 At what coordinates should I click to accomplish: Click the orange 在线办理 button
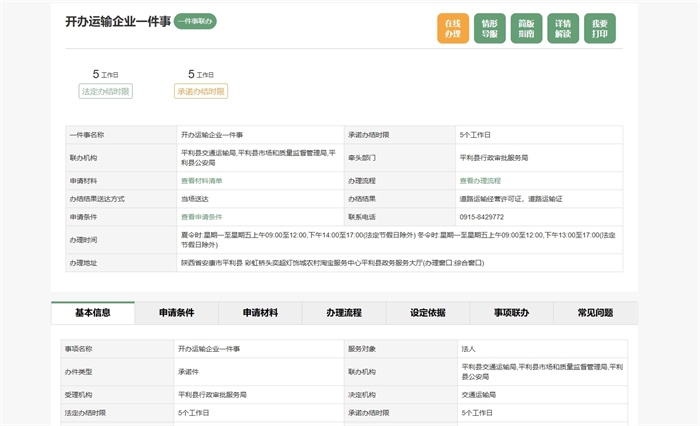tap(453, 28)
